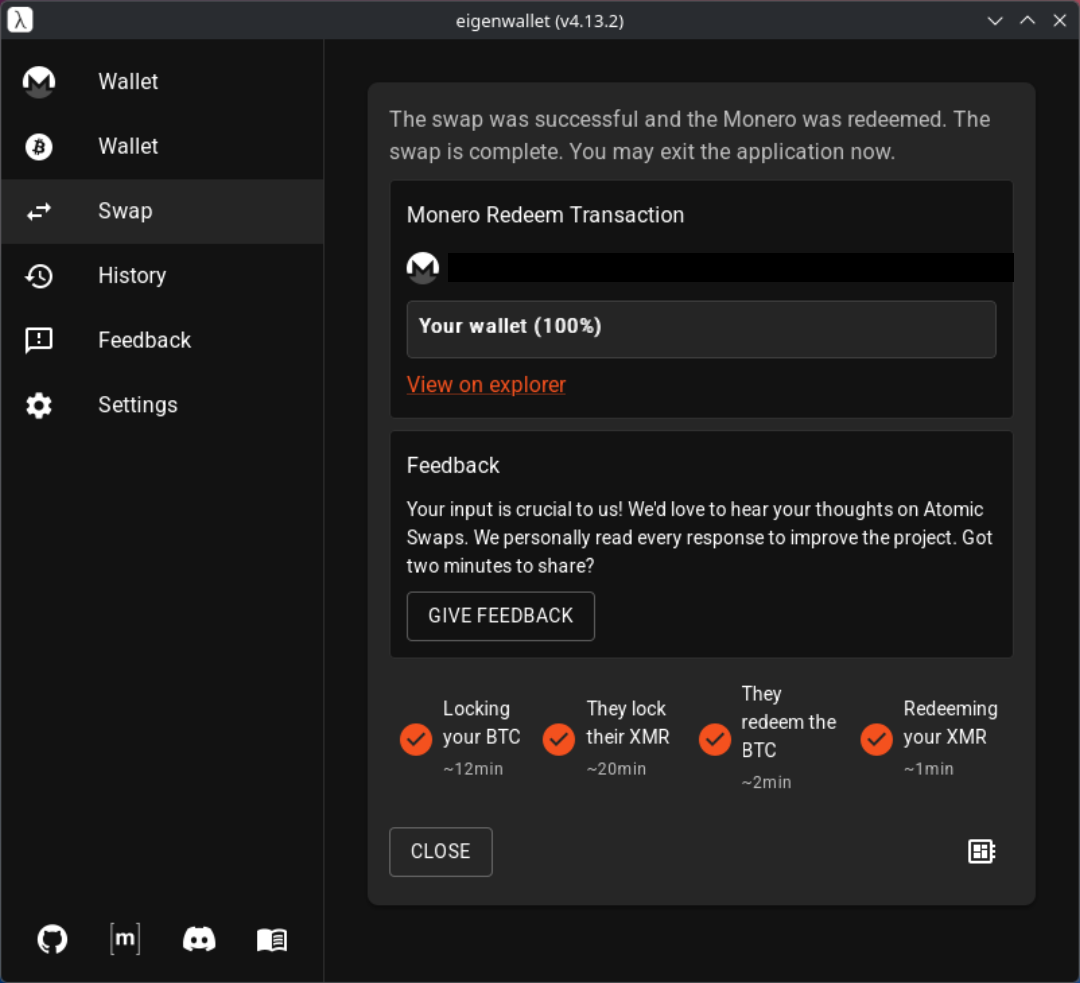Image resolution: width=1080 pixels, height=983 pixels.
Task: Open the GitHub repository icon
Action: (52, 939)
